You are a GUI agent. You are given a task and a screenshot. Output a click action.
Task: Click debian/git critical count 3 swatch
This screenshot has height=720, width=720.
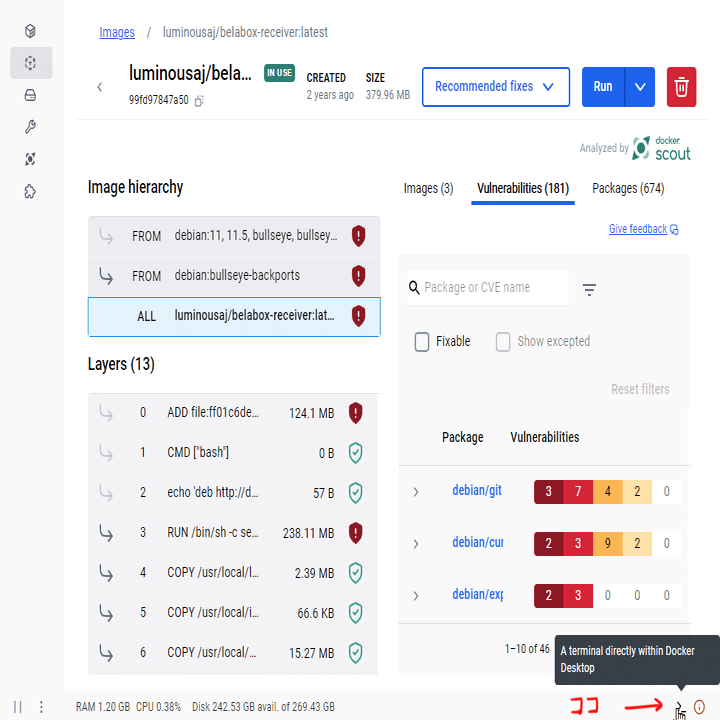coord(548,492)
